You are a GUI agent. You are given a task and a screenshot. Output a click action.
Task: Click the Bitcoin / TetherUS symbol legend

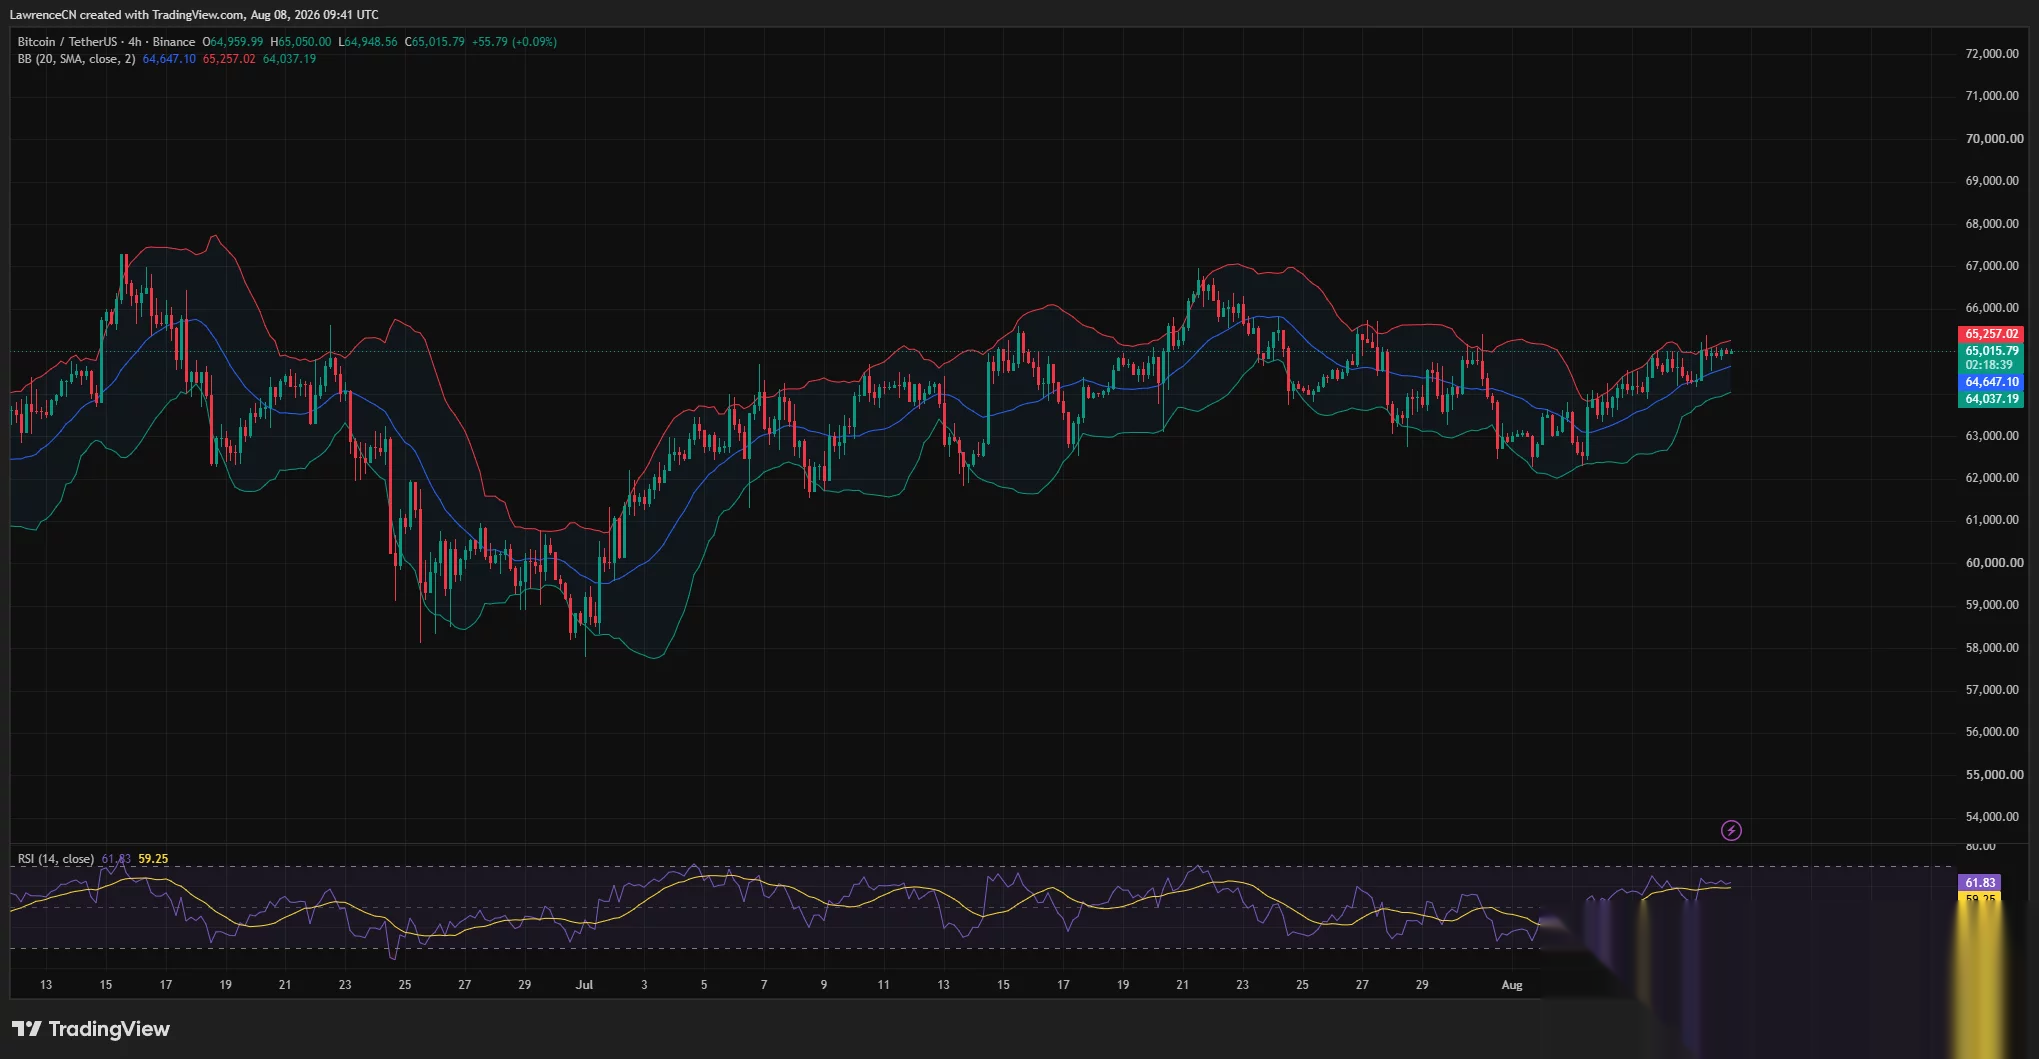(x=106, y=42)
